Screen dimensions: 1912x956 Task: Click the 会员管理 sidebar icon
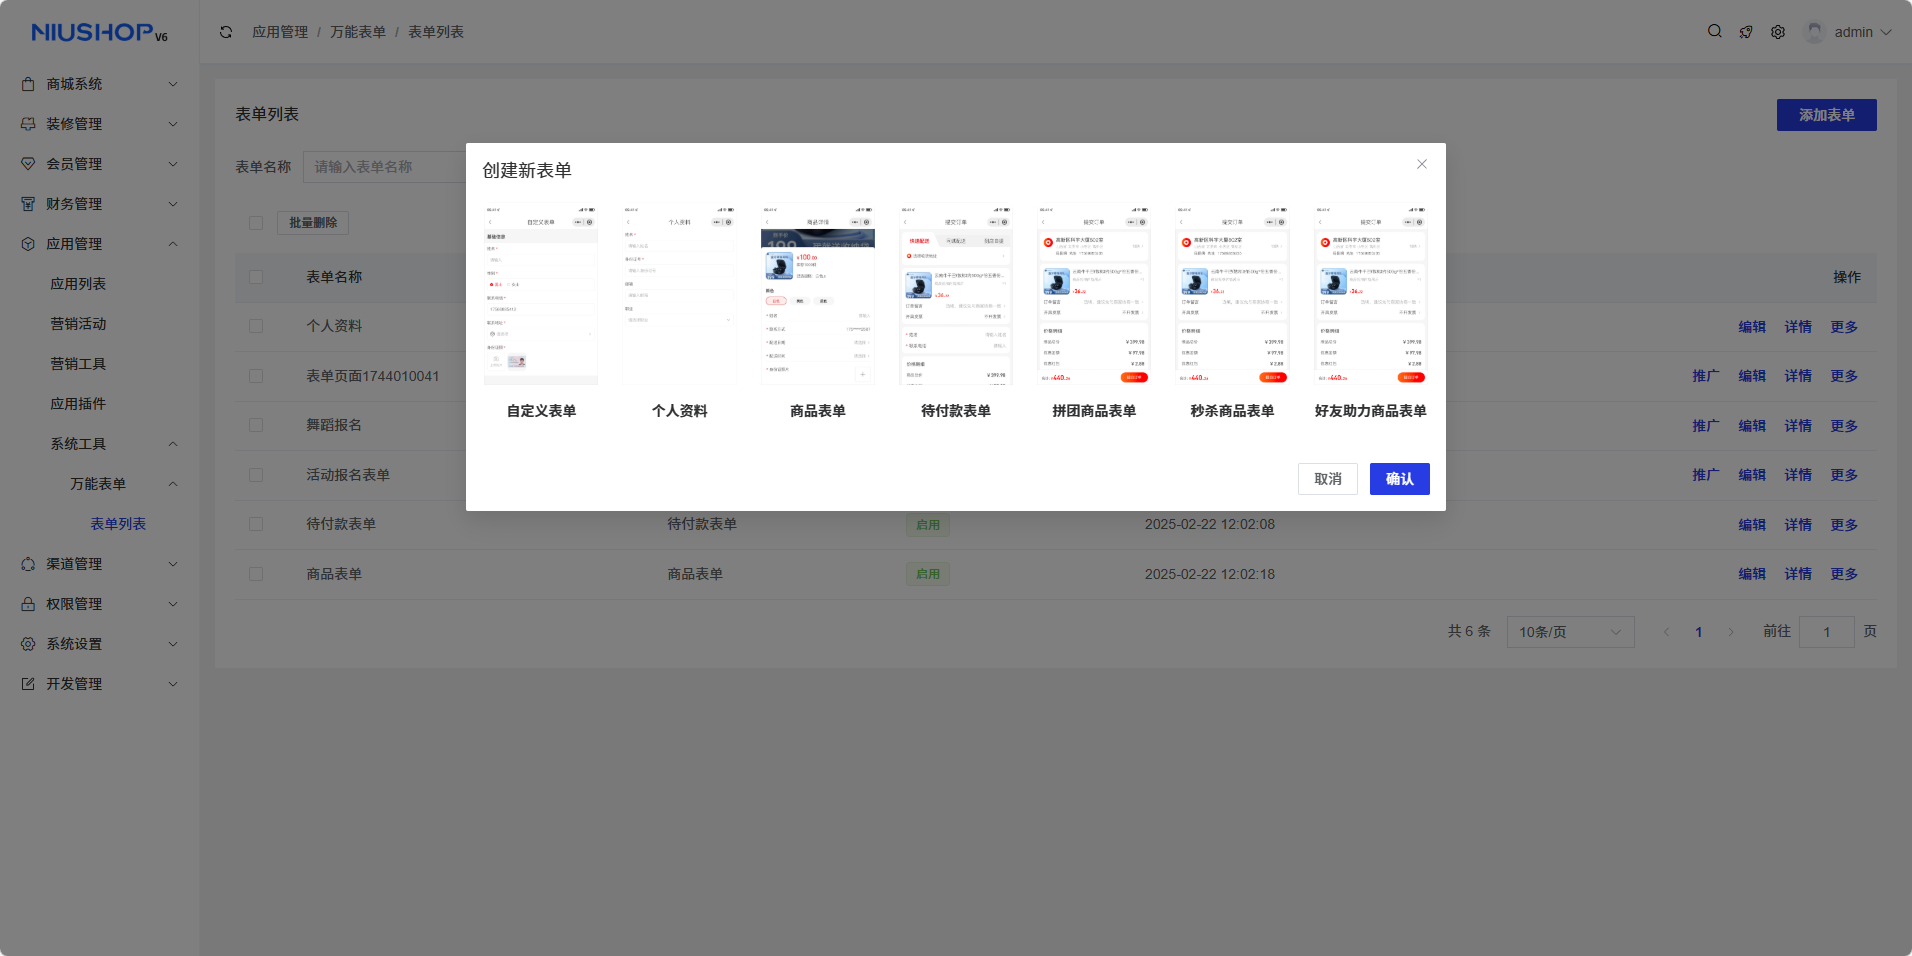click(28, 164)
